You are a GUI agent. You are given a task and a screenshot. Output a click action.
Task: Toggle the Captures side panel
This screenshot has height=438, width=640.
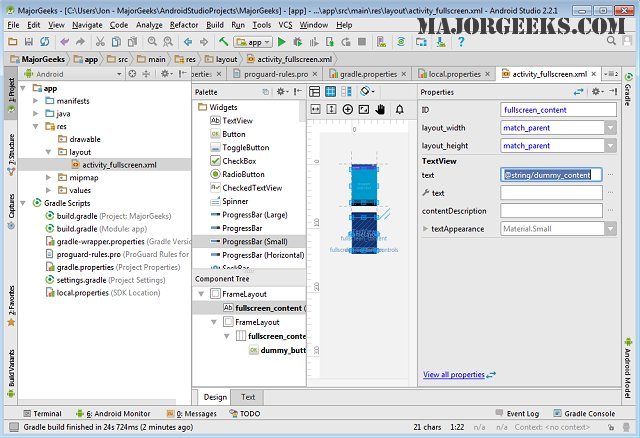(11, 211)
